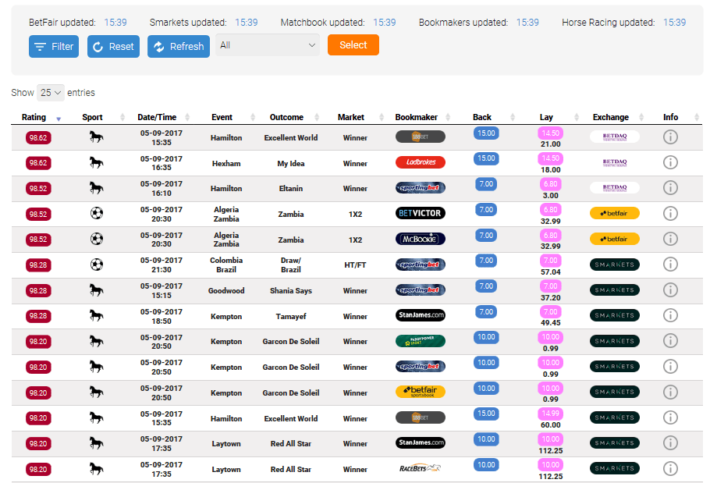The width and height of the screenshot is (710, 483).
Task: Sort table by Rating column header
Action: (x=40, y=117)
